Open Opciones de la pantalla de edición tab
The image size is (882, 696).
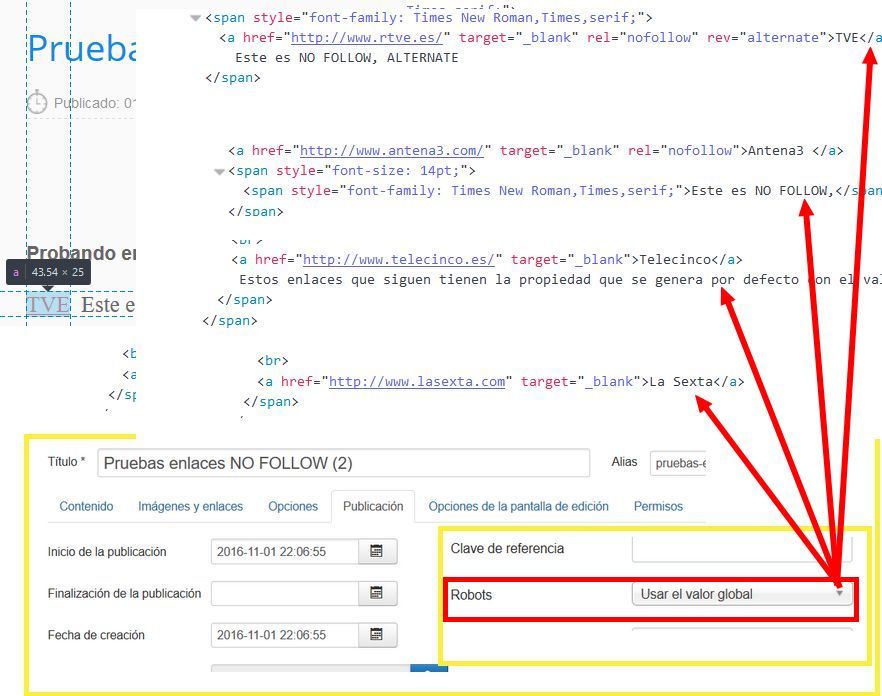pos(519,506)
